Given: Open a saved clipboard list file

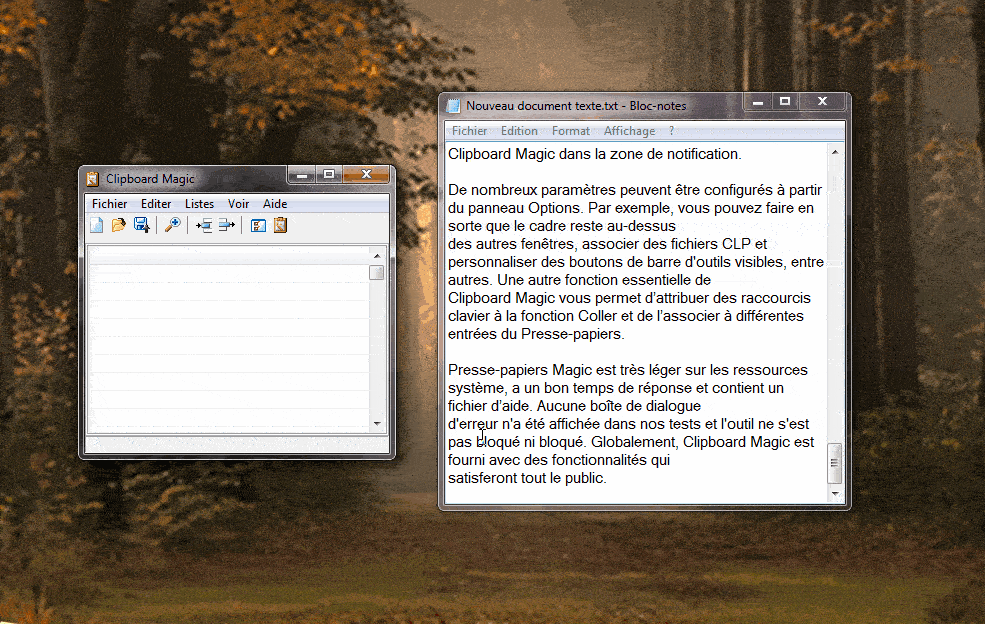Looking at the screenshot, I should click(119, 225).
